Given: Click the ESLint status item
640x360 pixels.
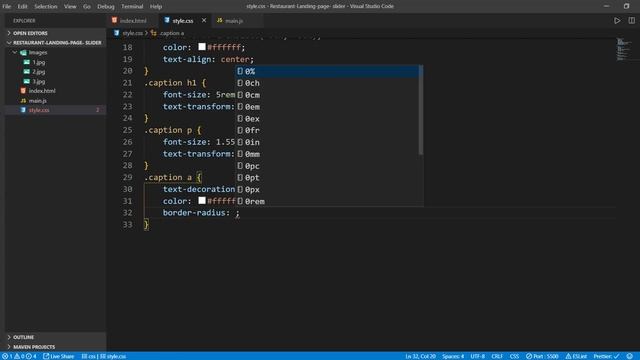Looking at the screenshot, I should 576,356.
